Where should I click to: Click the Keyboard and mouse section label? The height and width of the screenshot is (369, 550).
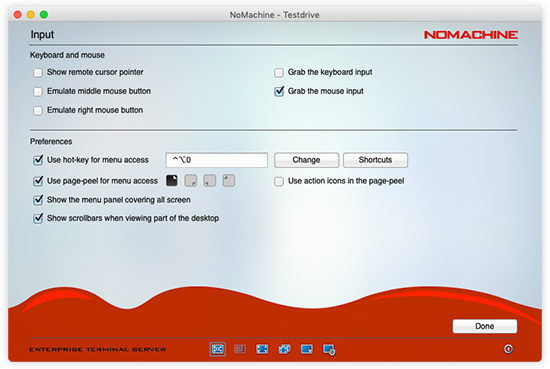click(x=67, y=55)
